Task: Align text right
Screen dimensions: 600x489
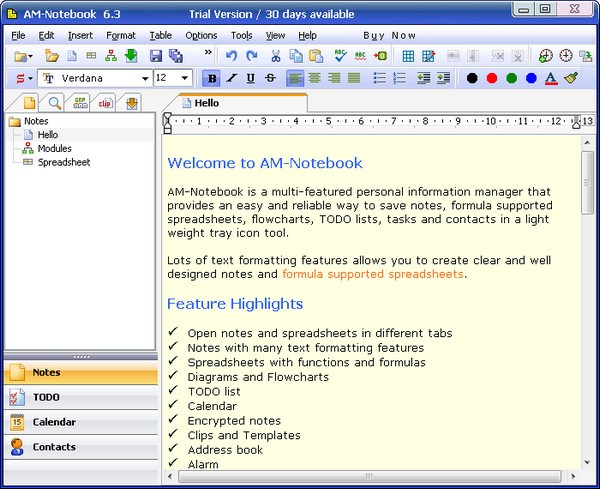Action: click(x=334, y=78)
